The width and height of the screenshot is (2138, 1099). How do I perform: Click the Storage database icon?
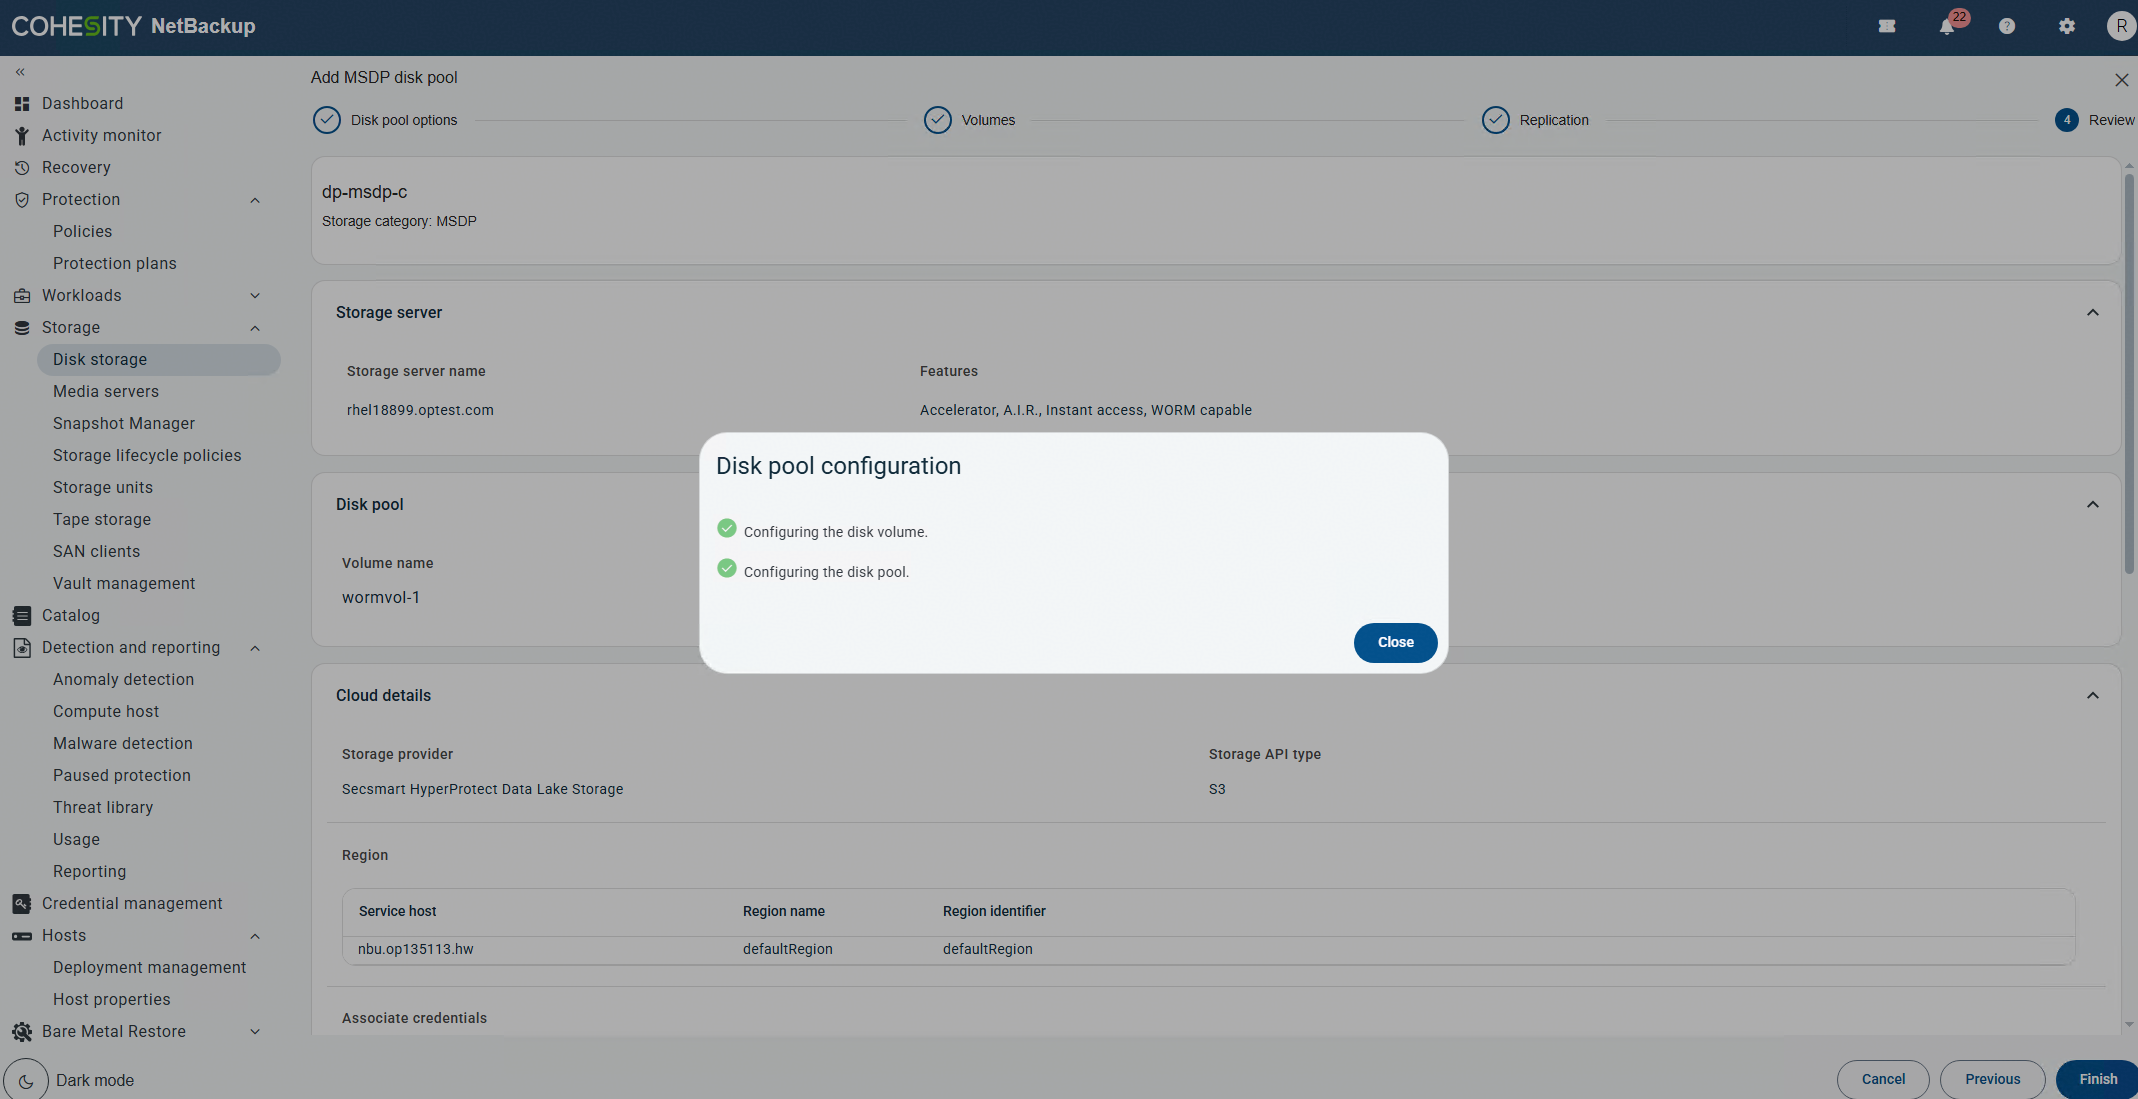[22, 328]
